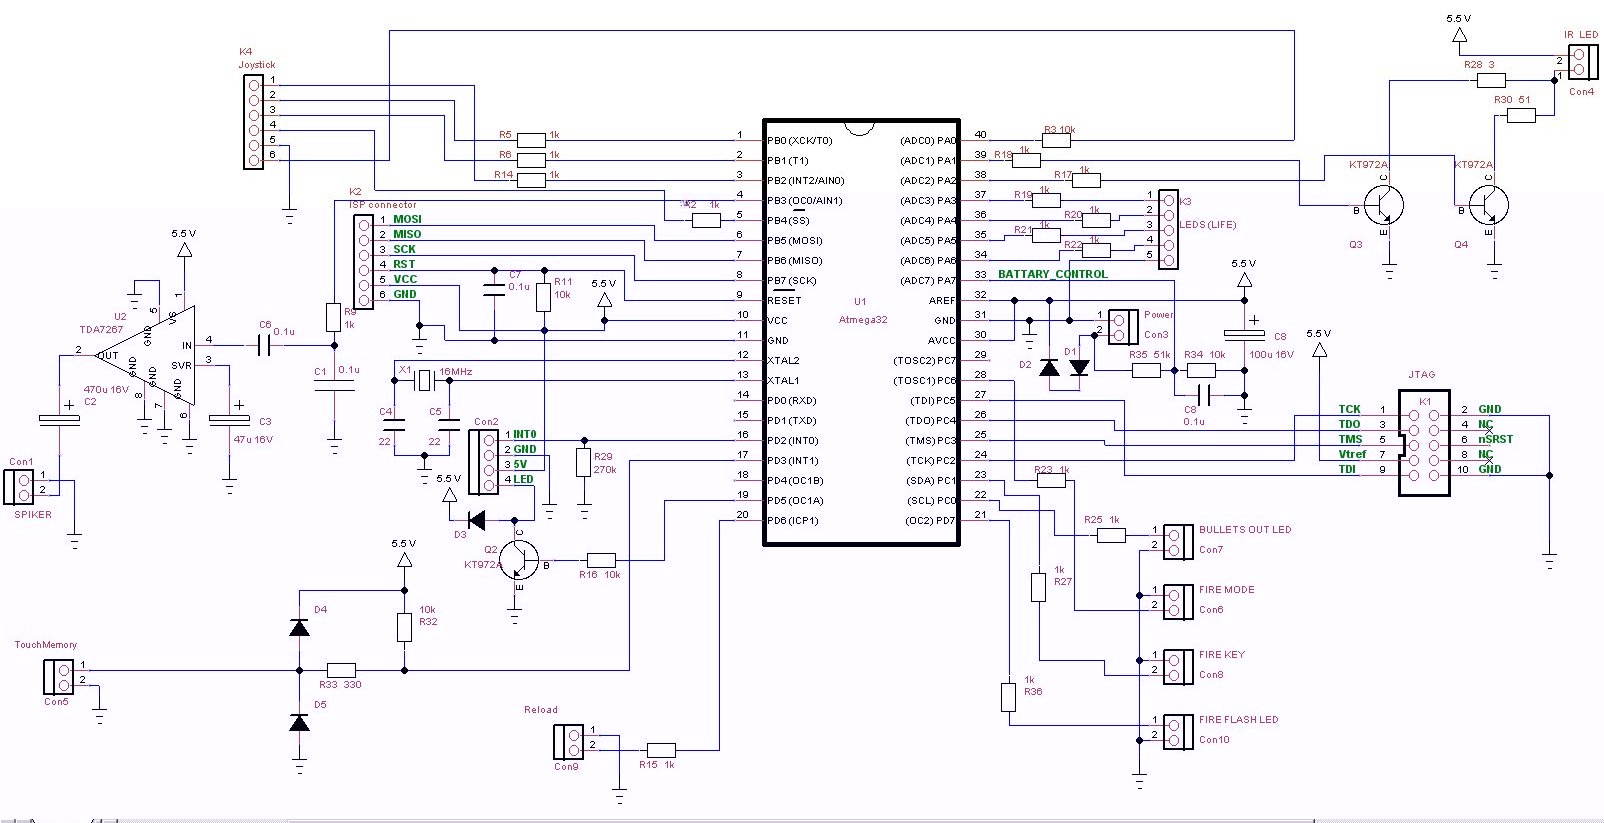Select the Q4 transistor symbol
Image resolution: width=1604 pixels, height=823 pixels.
(1488, 207)
